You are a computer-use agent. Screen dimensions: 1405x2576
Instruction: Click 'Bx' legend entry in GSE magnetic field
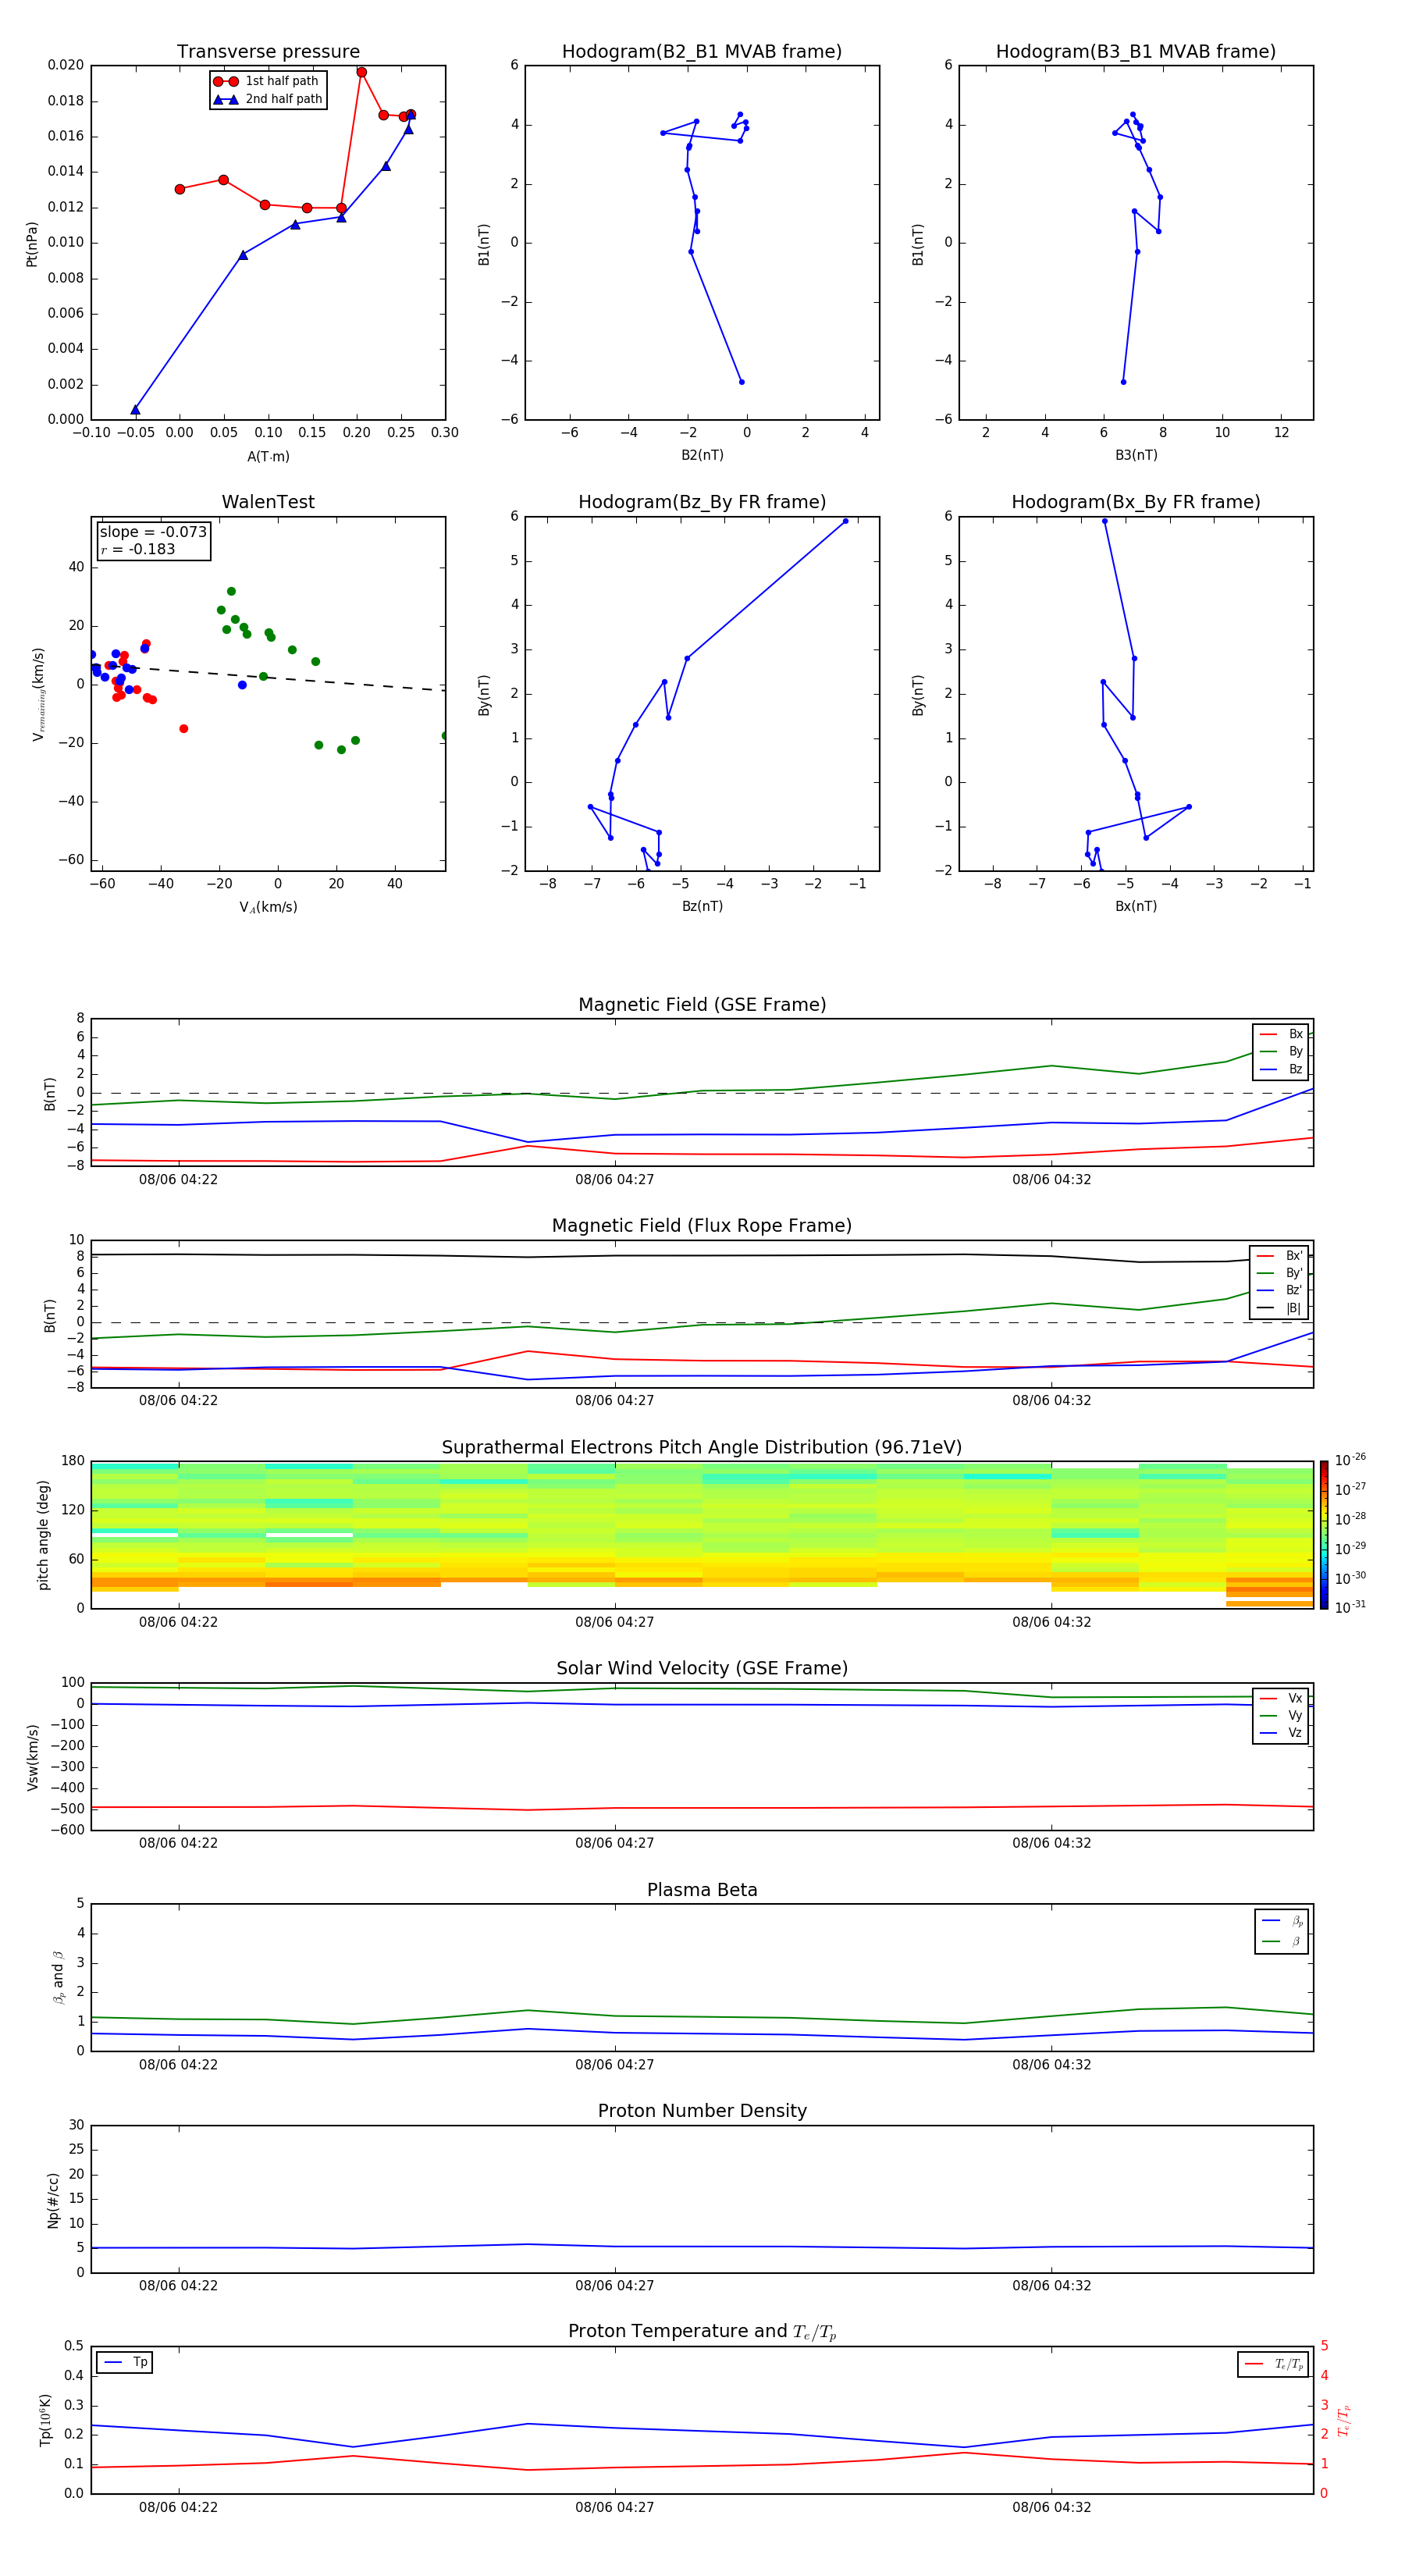pos(1281,1034)
